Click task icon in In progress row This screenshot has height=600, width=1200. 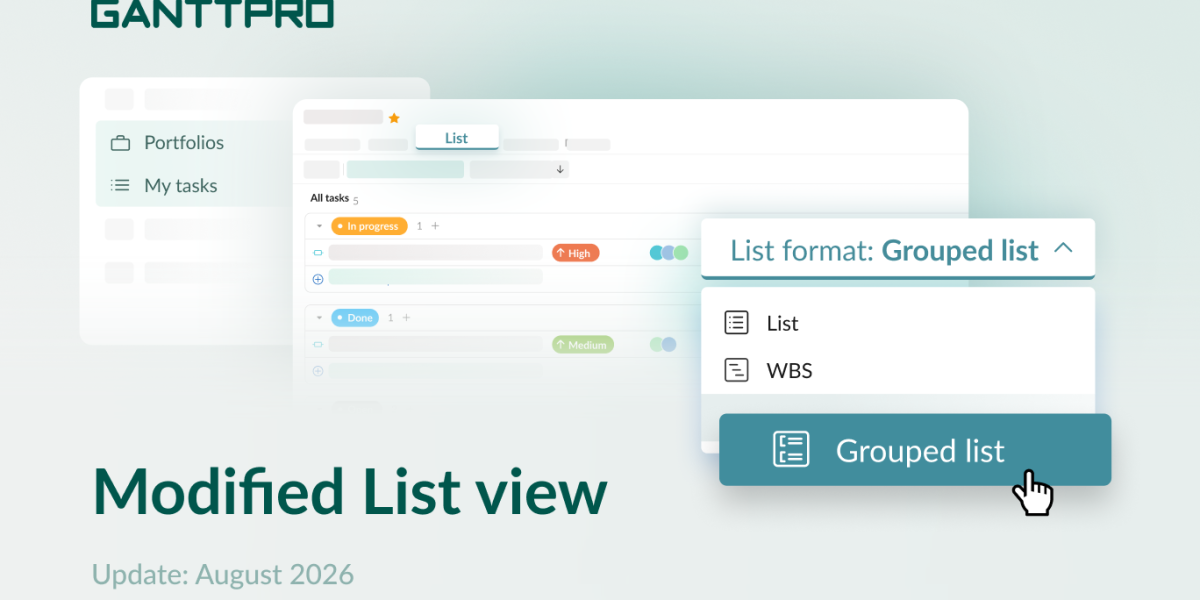point(318,253)
